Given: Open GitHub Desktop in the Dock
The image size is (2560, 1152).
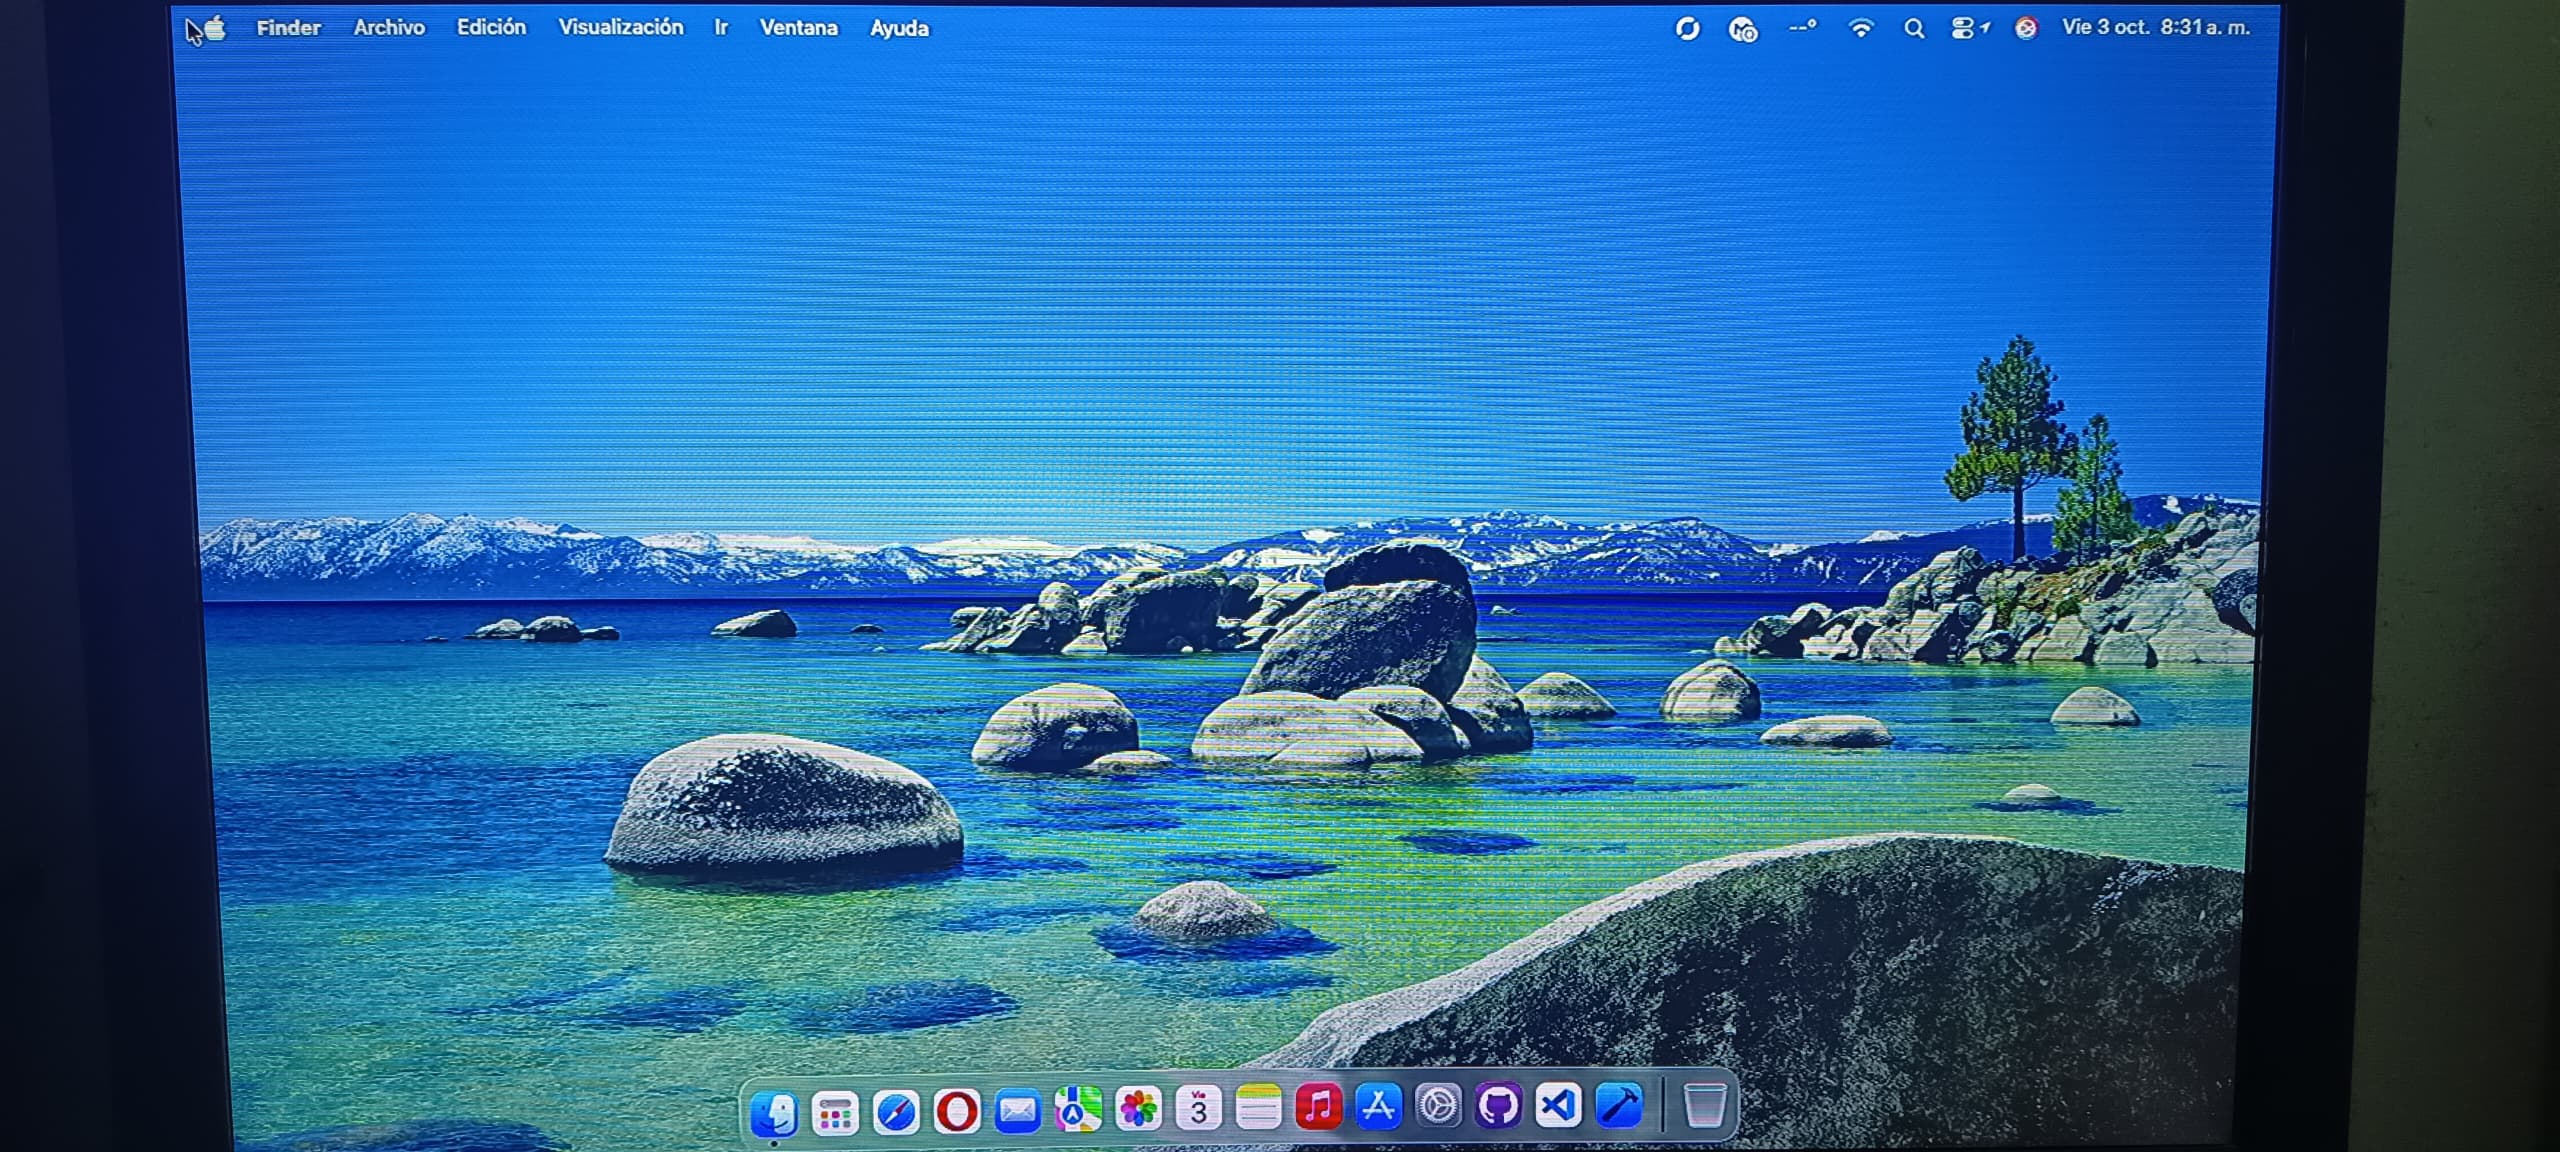Looking at the screenshot, I should coord(1498,1106).
